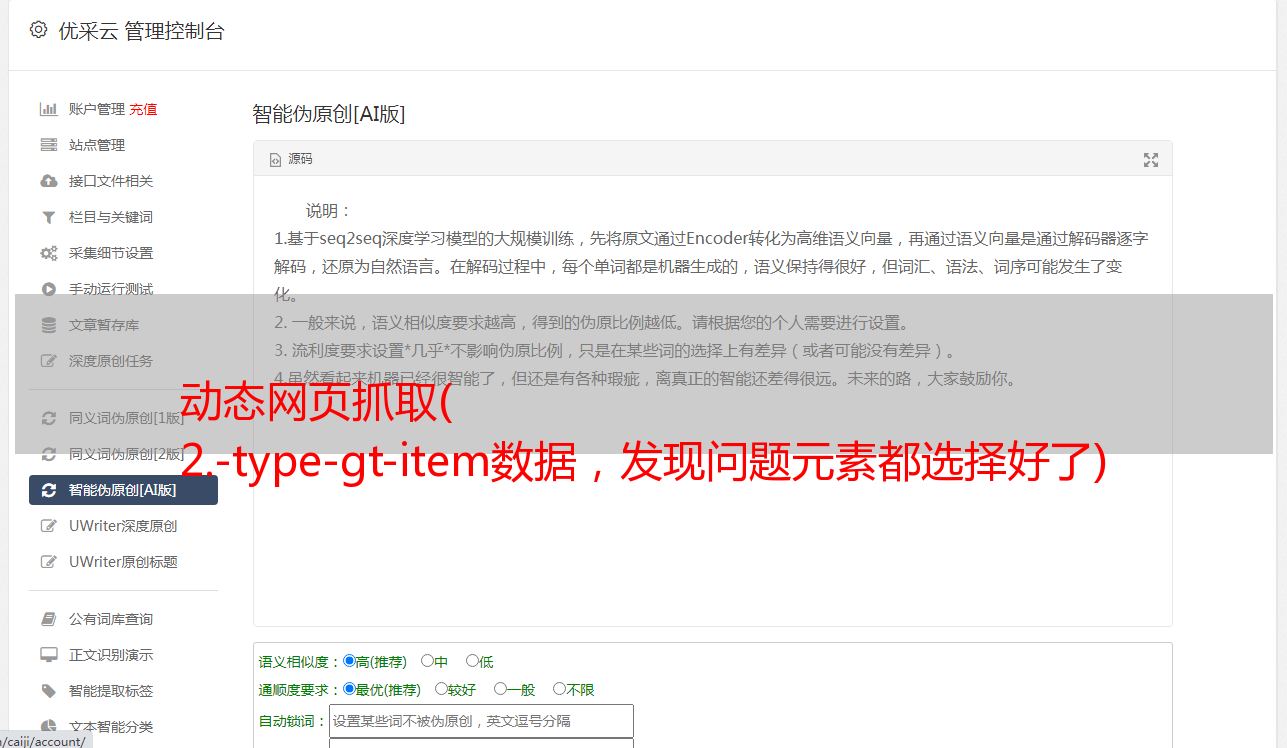Click the 站点管理 server icon
The width and height of the screenshot is (1287, 748).
pyautogui.click(x=48, y=145)
